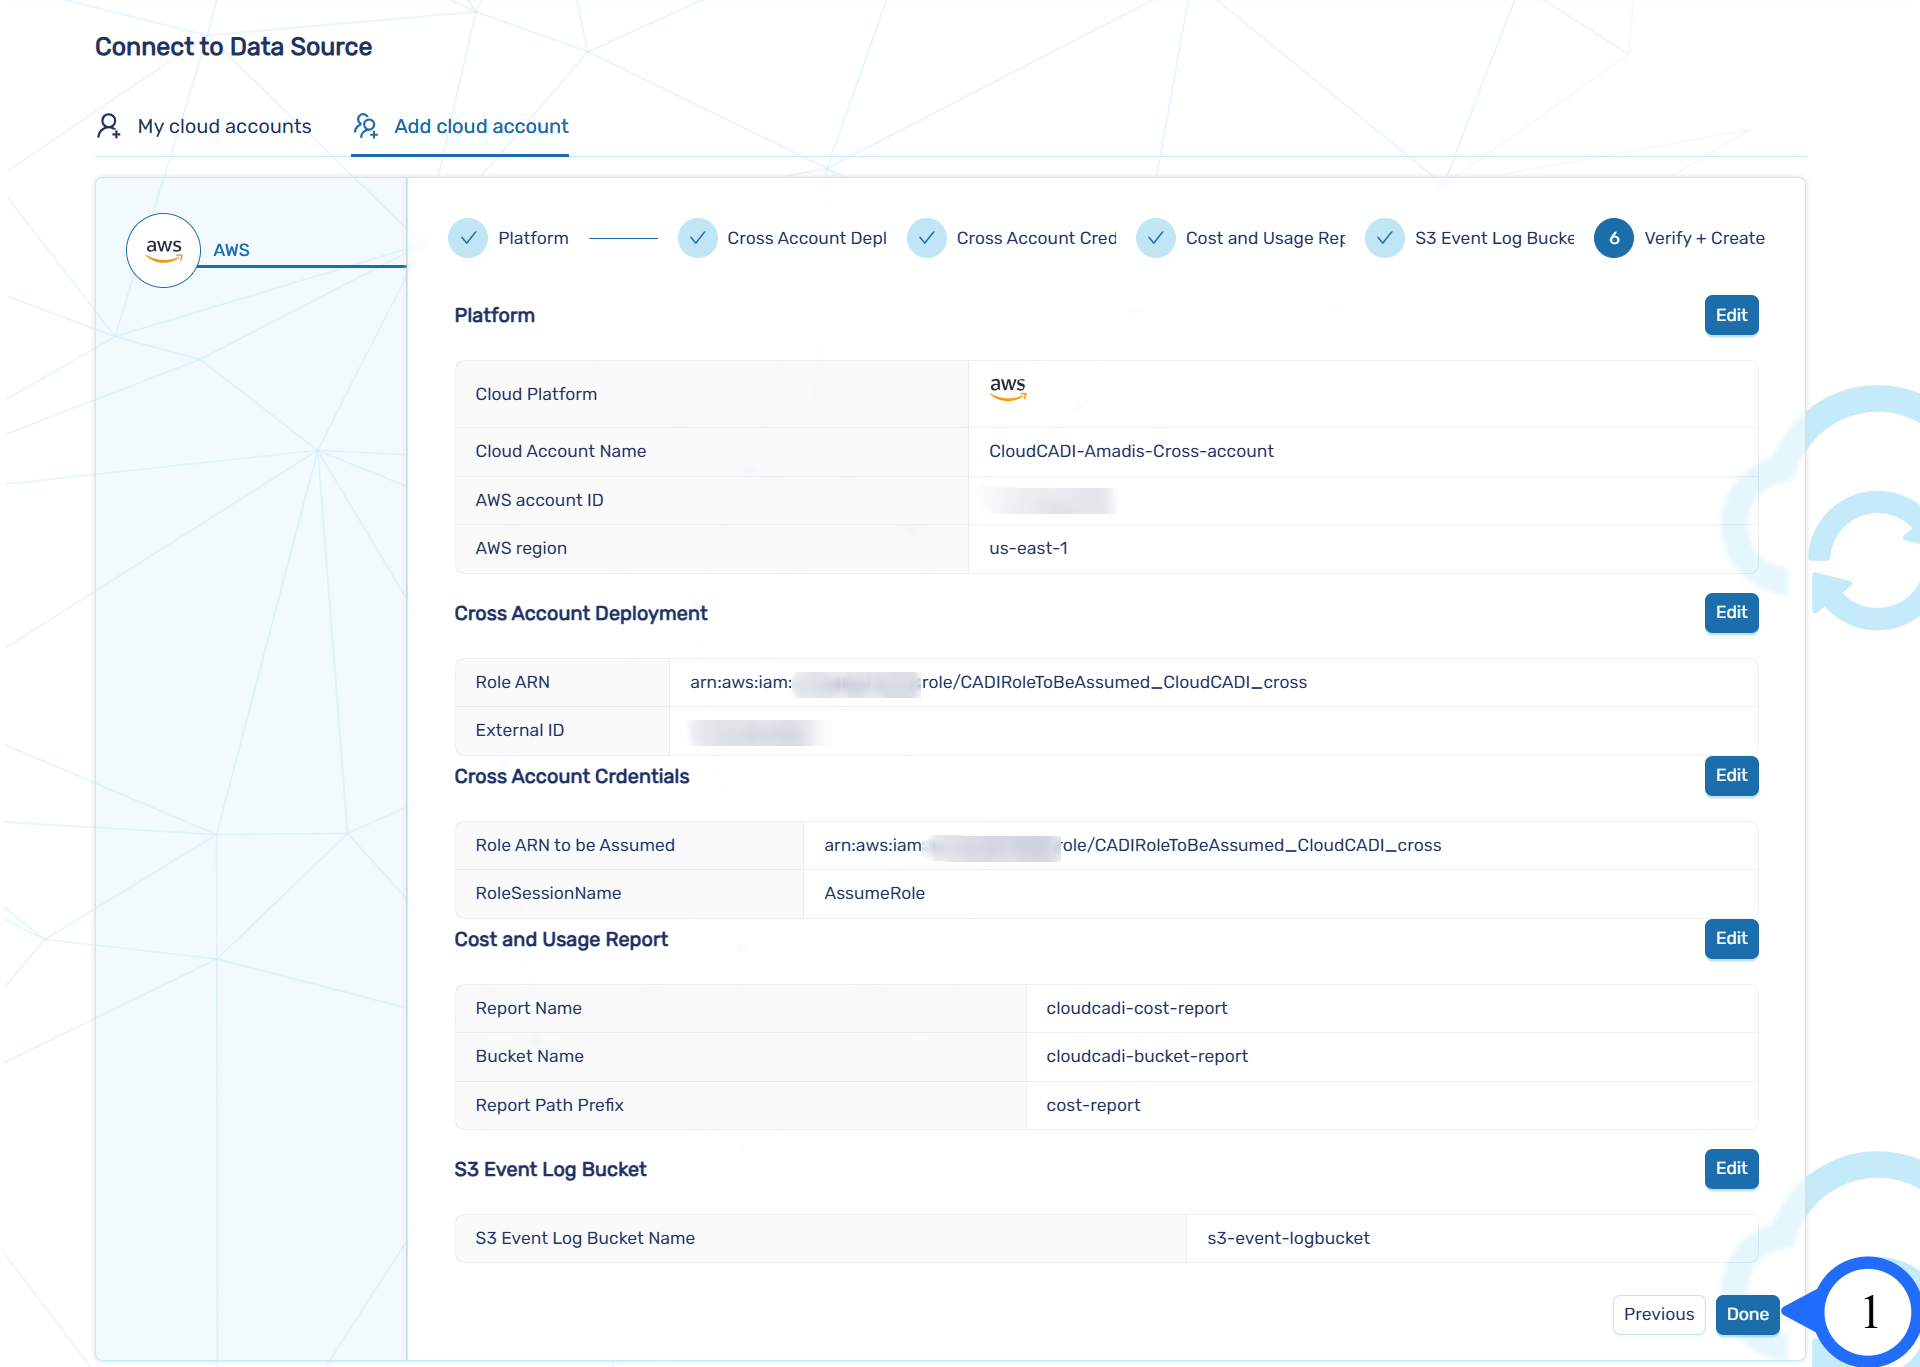The height and width of the screenshot is (1367, 1920).
Task: Switch to My cloud accounts tab
Action: point(224,126)
